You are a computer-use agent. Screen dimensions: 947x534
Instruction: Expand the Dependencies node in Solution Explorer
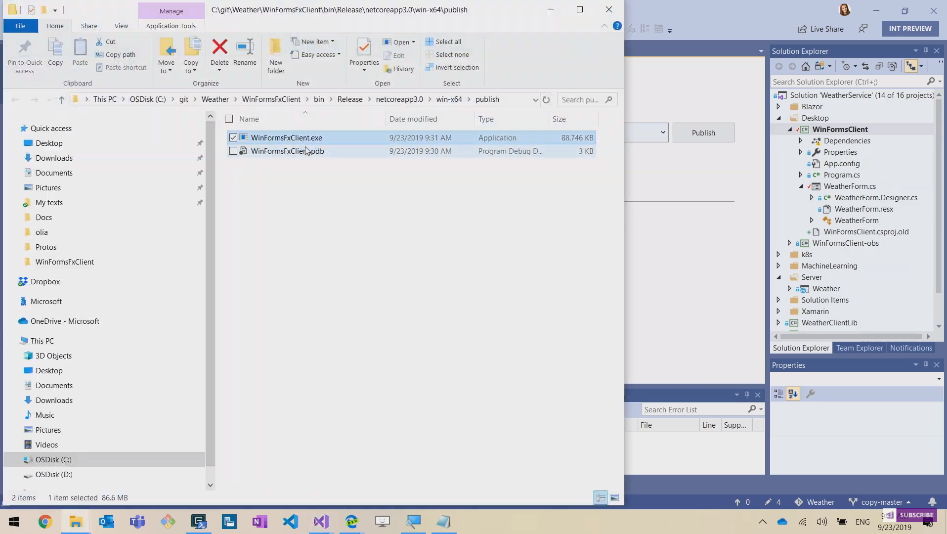tap(801, 141)
